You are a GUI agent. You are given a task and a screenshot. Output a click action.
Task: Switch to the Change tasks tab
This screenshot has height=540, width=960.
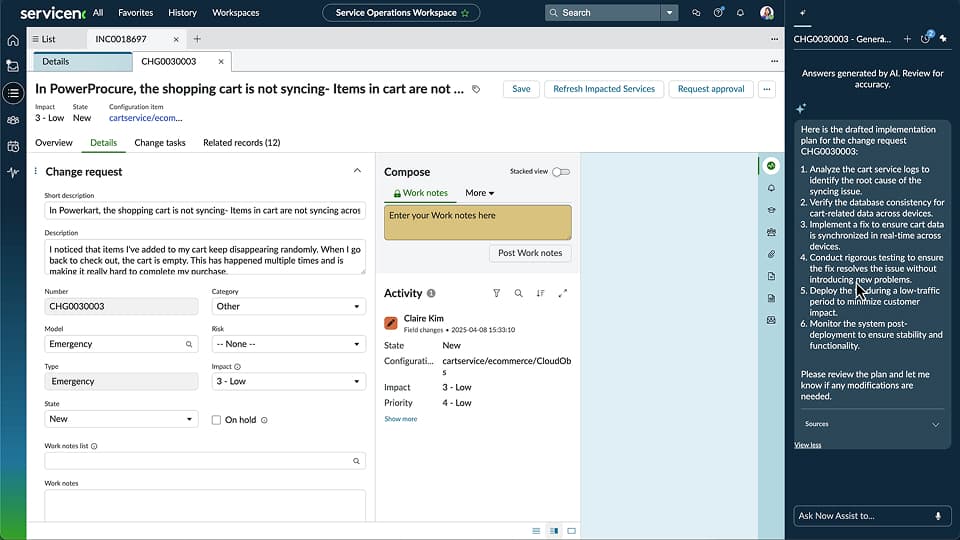(160, 143)
